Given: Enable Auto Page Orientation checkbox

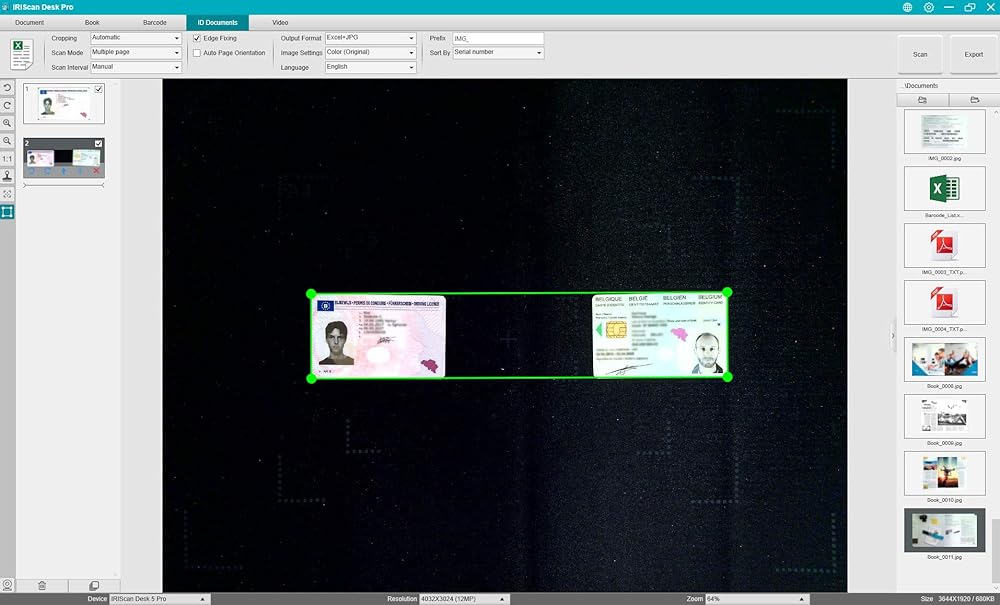Looking at the screenshot, I should 197,53.
